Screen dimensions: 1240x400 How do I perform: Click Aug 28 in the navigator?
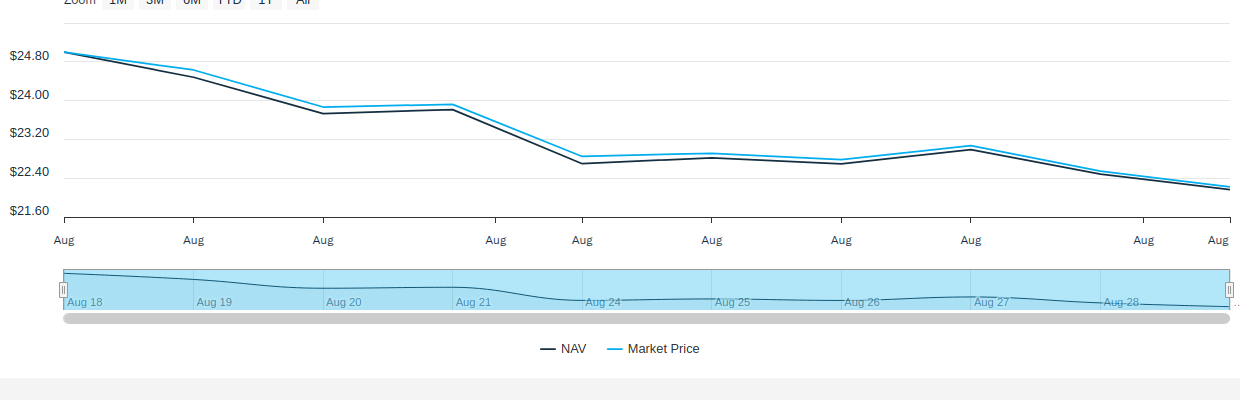[x=1121, y=302]
